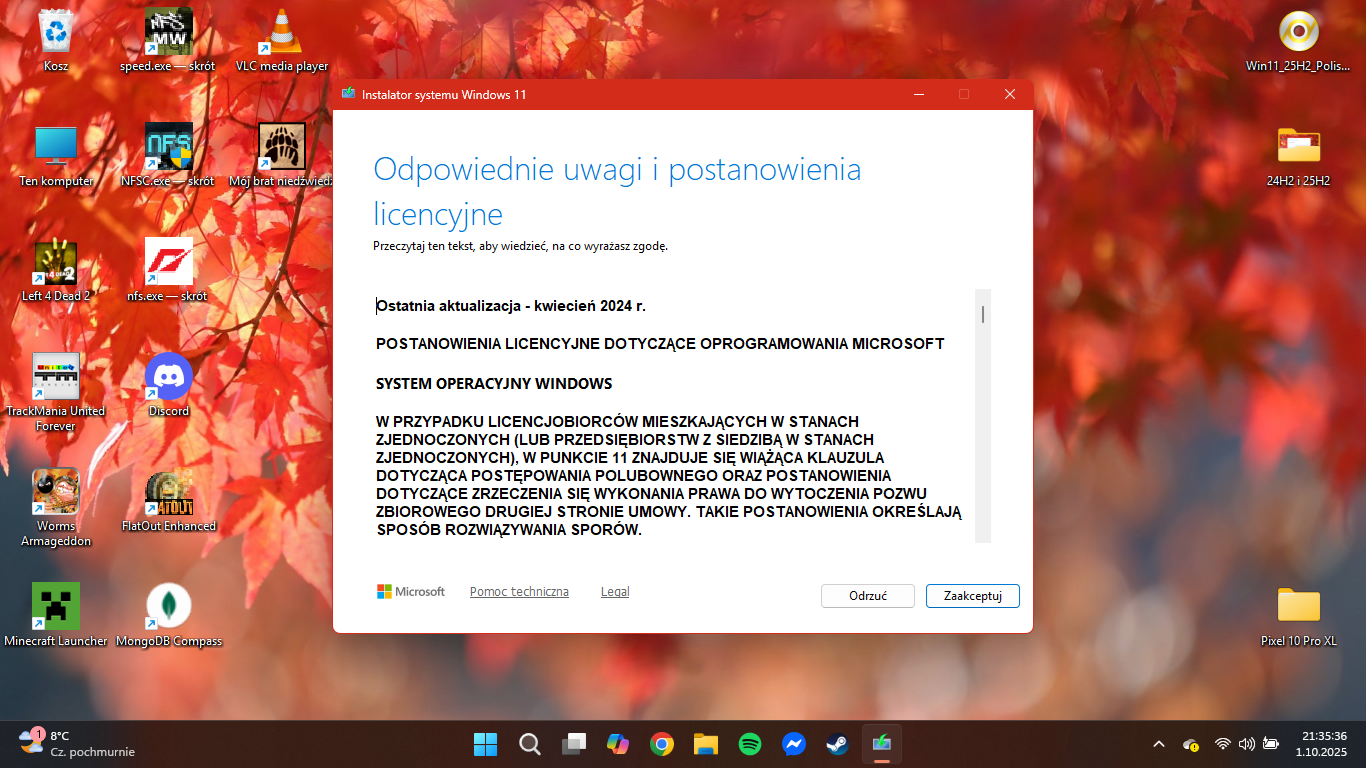The image size is (1366, 768).
Task: Open the volume control in system tray
Action: pos(1246,744)
